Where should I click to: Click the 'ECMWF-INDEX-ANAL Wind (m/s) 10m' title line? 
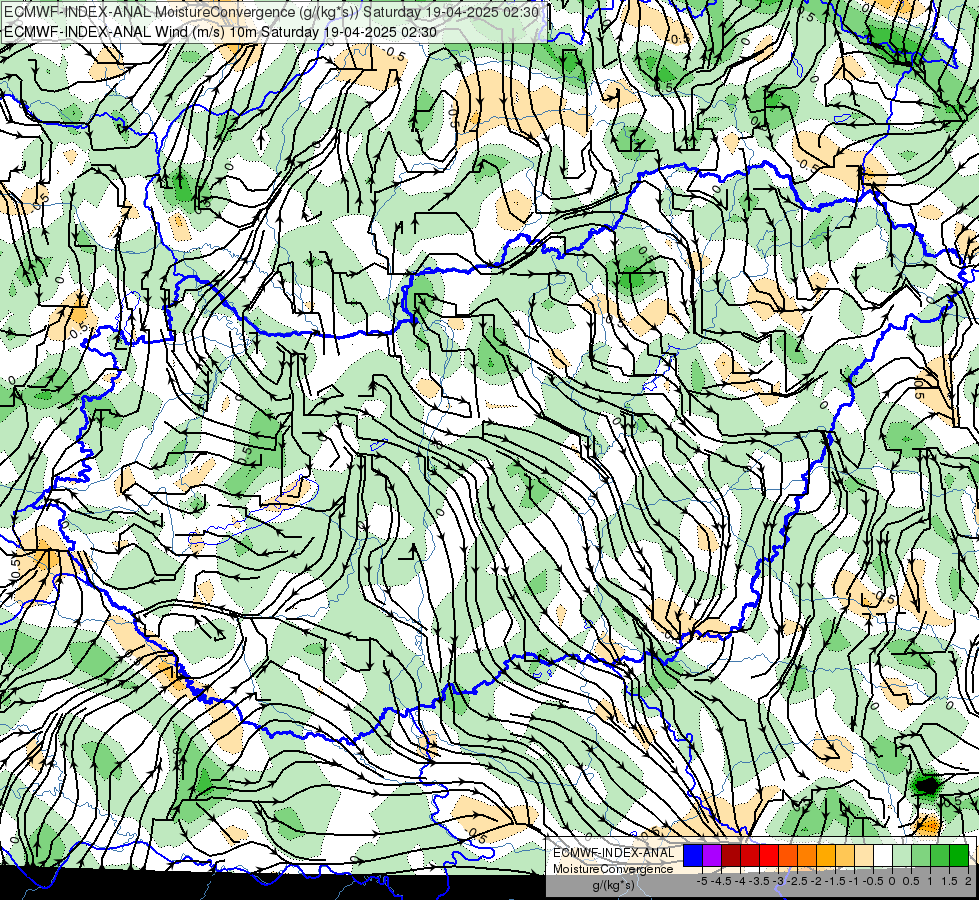[x=220, y=32]
